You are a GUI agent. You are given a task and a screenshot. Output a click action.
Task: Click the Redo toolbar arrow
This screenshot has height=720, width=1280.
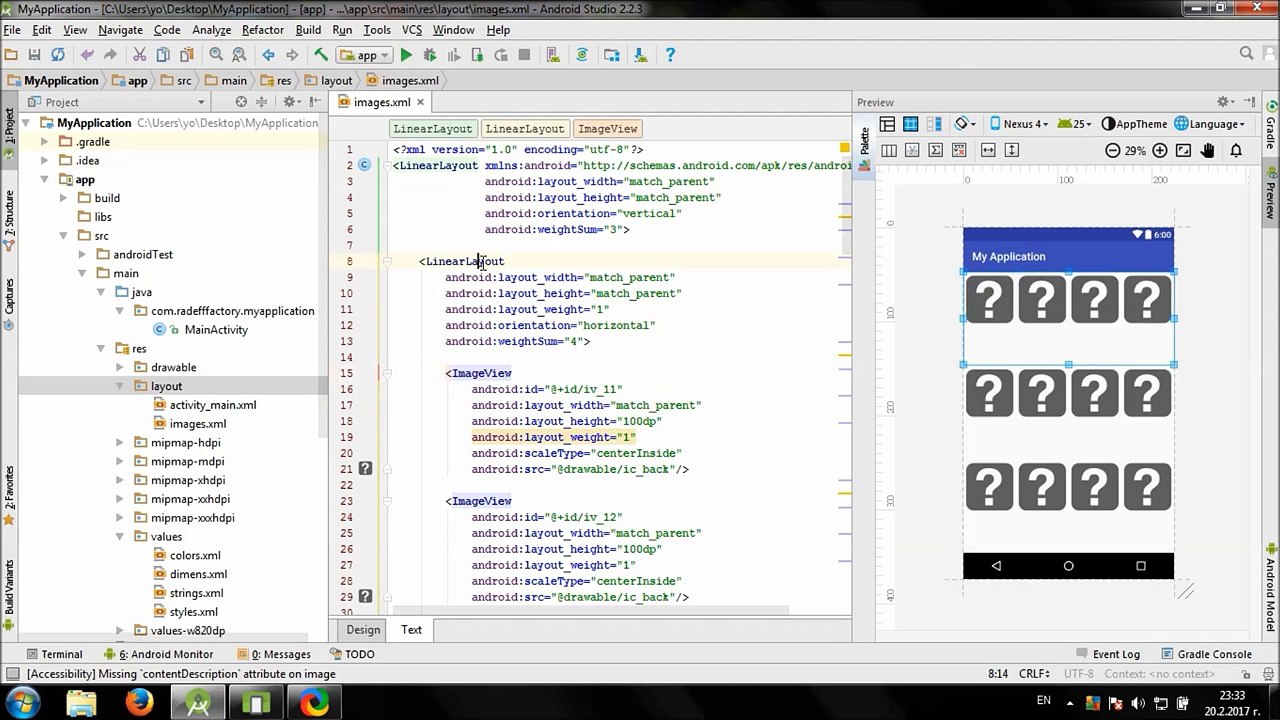(x=110, y=55)
